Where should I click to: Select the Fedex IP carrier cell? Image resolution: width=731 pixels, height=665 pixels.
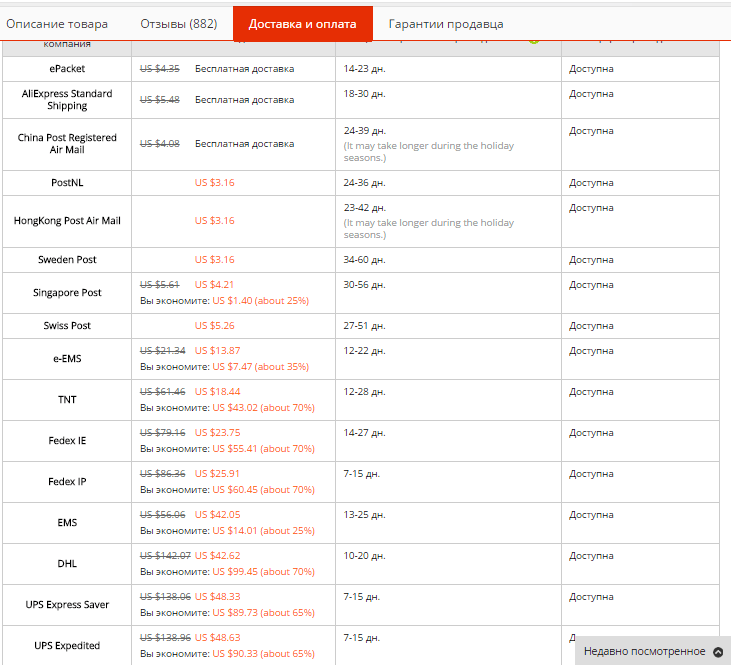point(67,482)
